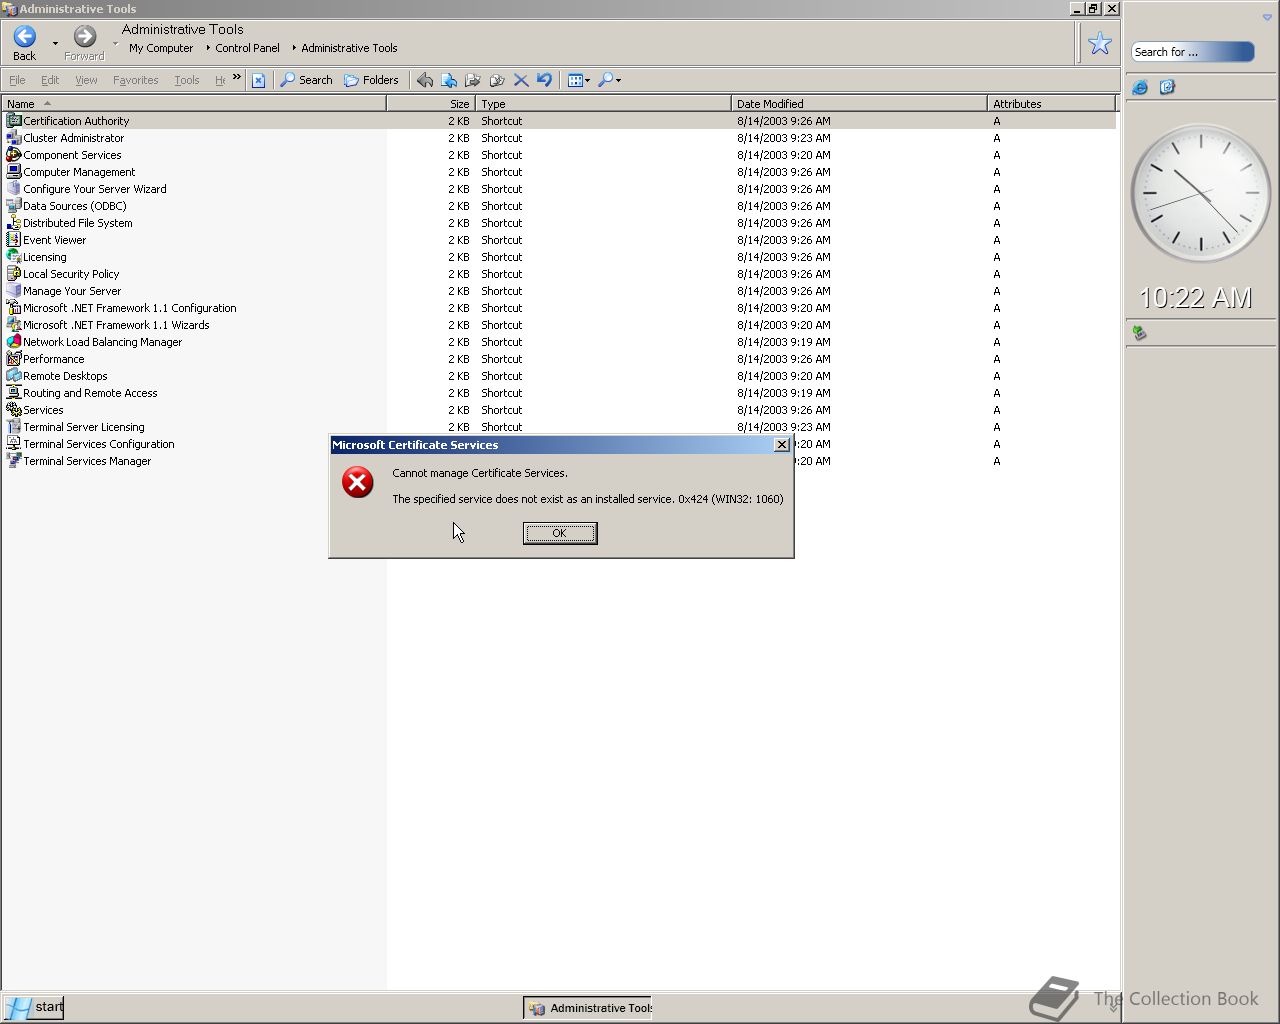Viewport: 1280px width, 1024px height.
Task: Select the Licensing shortcut icon
Action: (14, 257)
